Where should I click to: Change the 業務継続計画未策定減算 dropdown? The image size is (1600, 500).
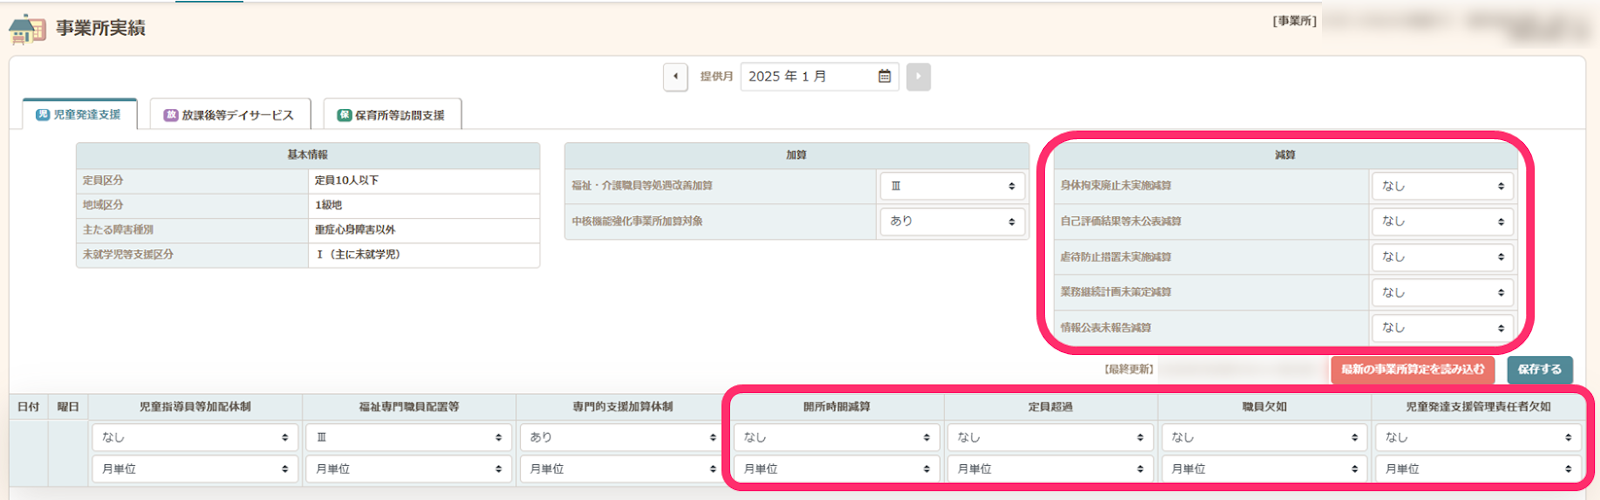click(x=1441, y=292)
